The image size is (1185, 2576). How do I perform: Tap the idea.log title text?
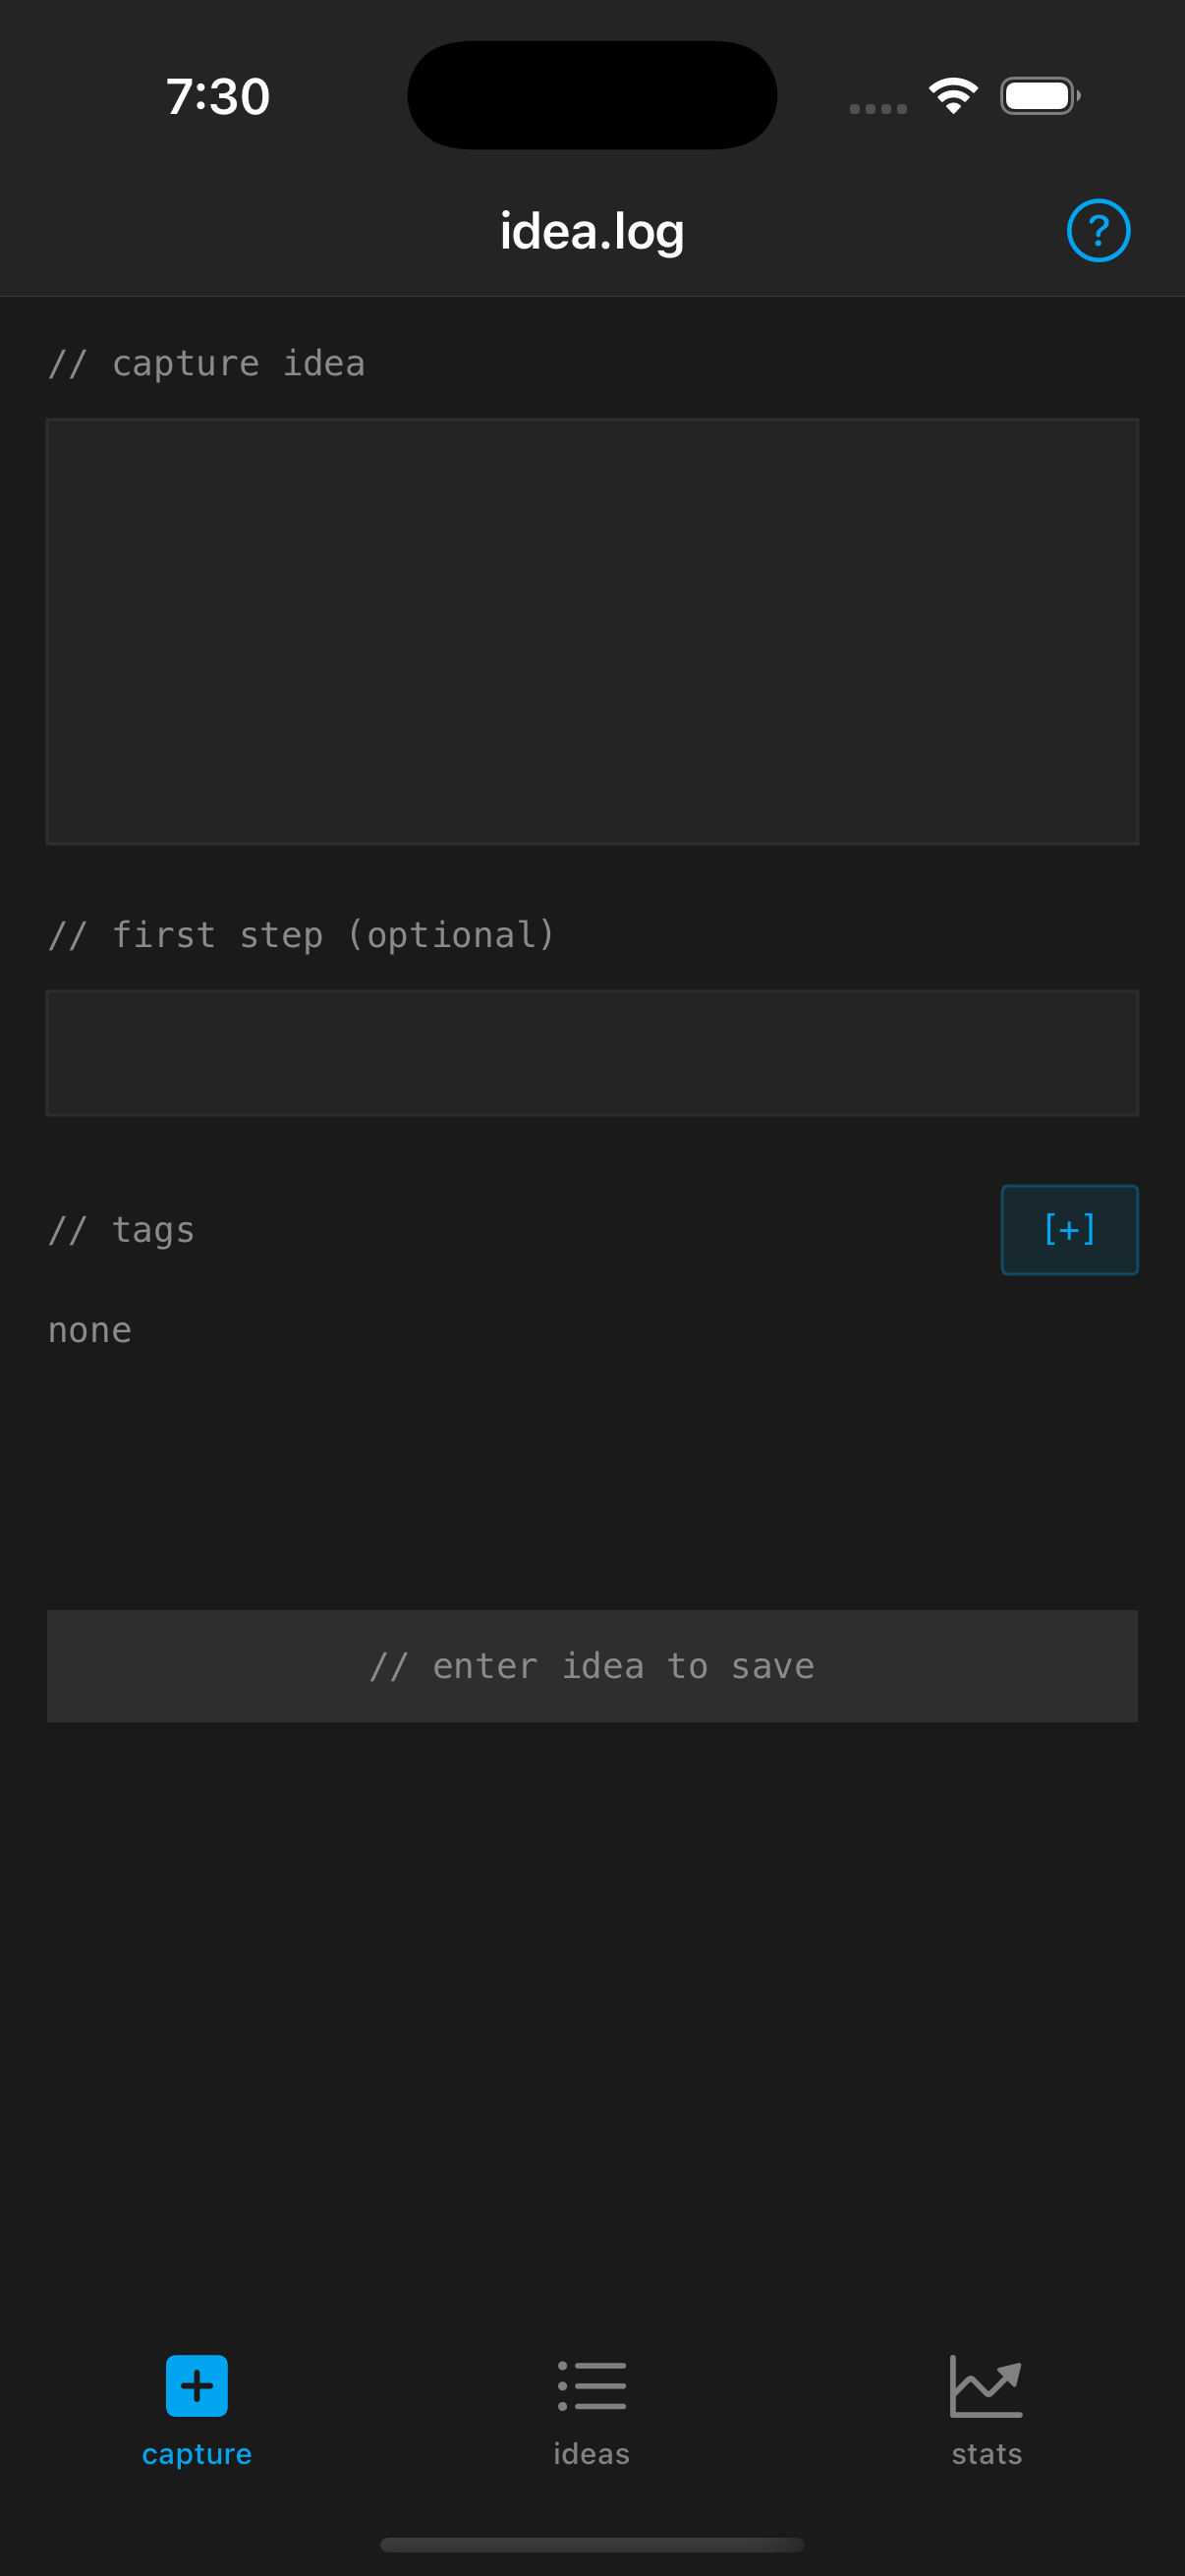[591, 229]
